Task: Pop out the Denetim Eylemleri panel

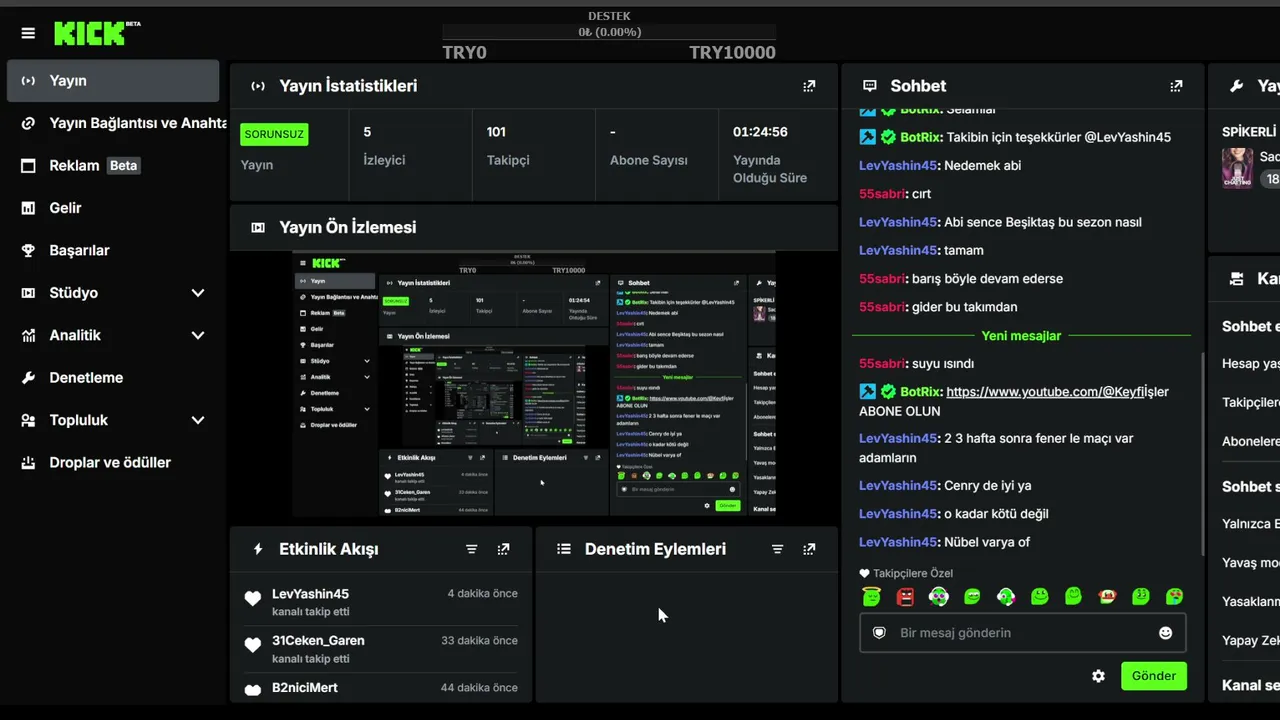Action: click(809, 549)
